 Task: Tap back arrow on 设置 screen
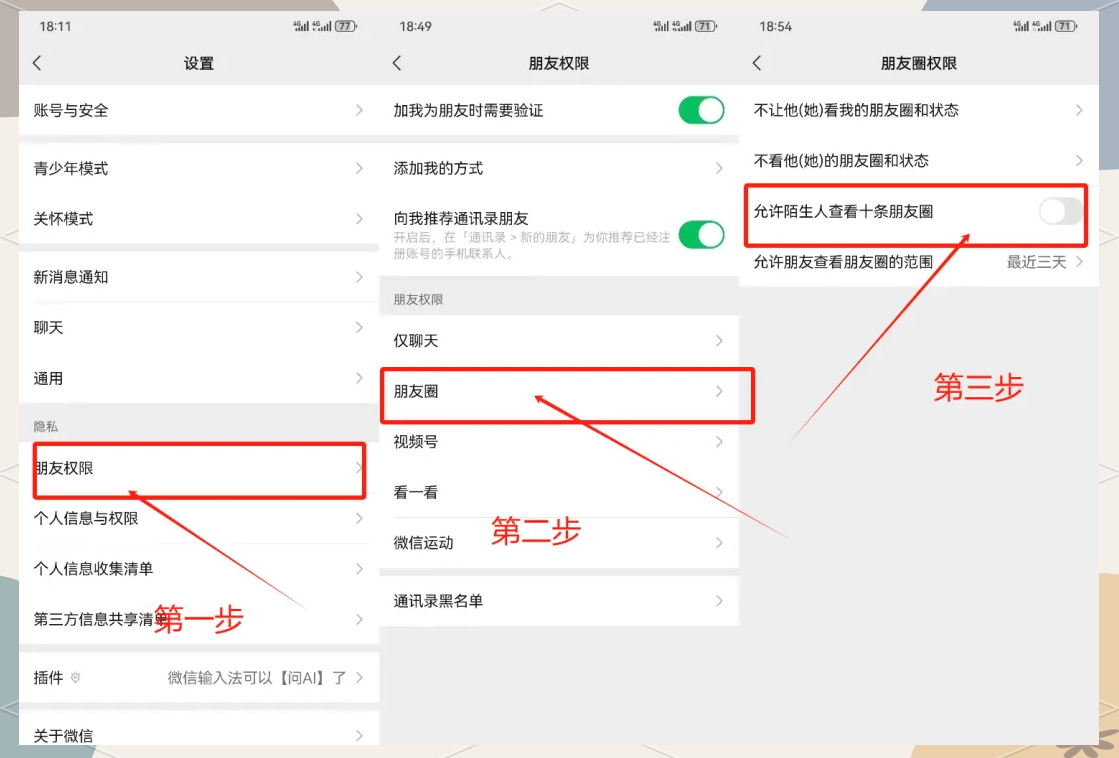coord(37,63)
